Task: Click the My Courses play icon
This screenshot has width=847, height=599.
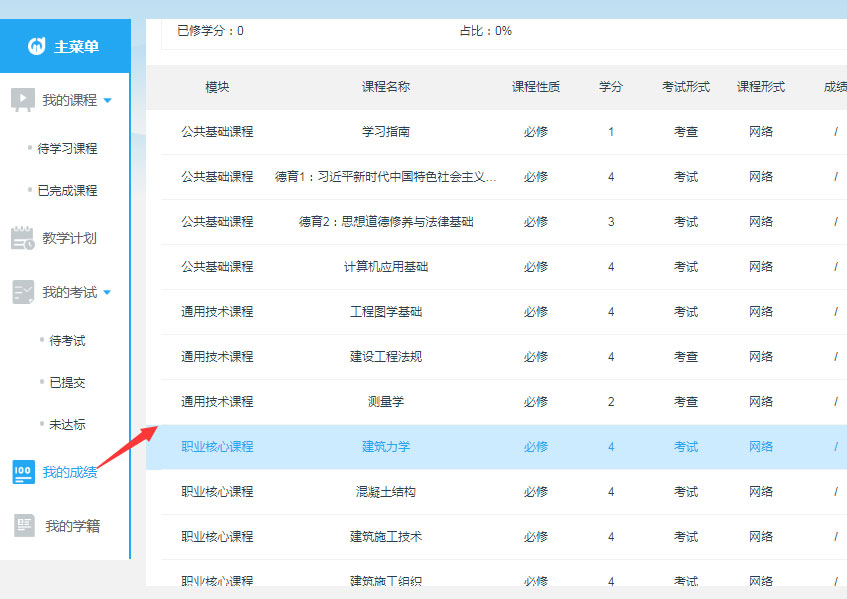Action: point(22,99)
